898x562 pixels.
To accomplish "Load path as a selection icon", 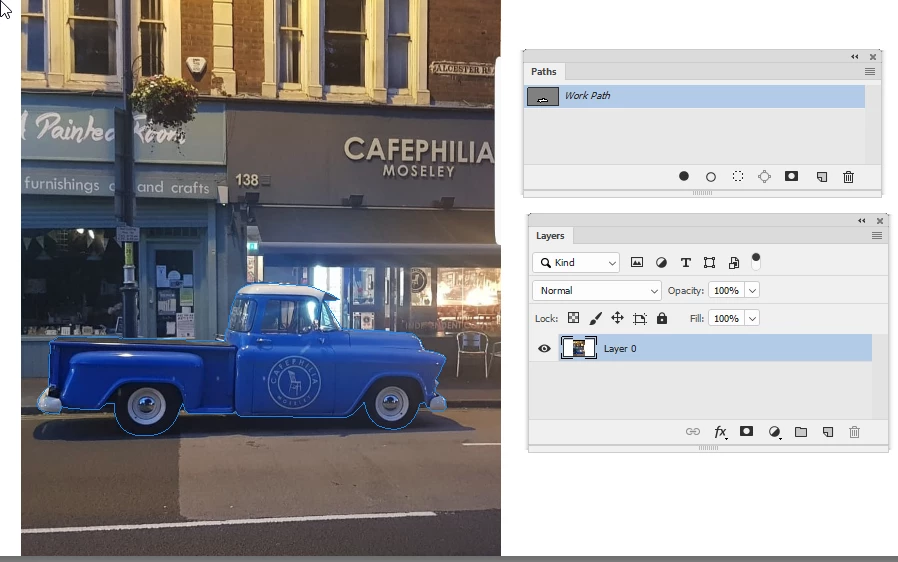I will (x=738, y=176).
